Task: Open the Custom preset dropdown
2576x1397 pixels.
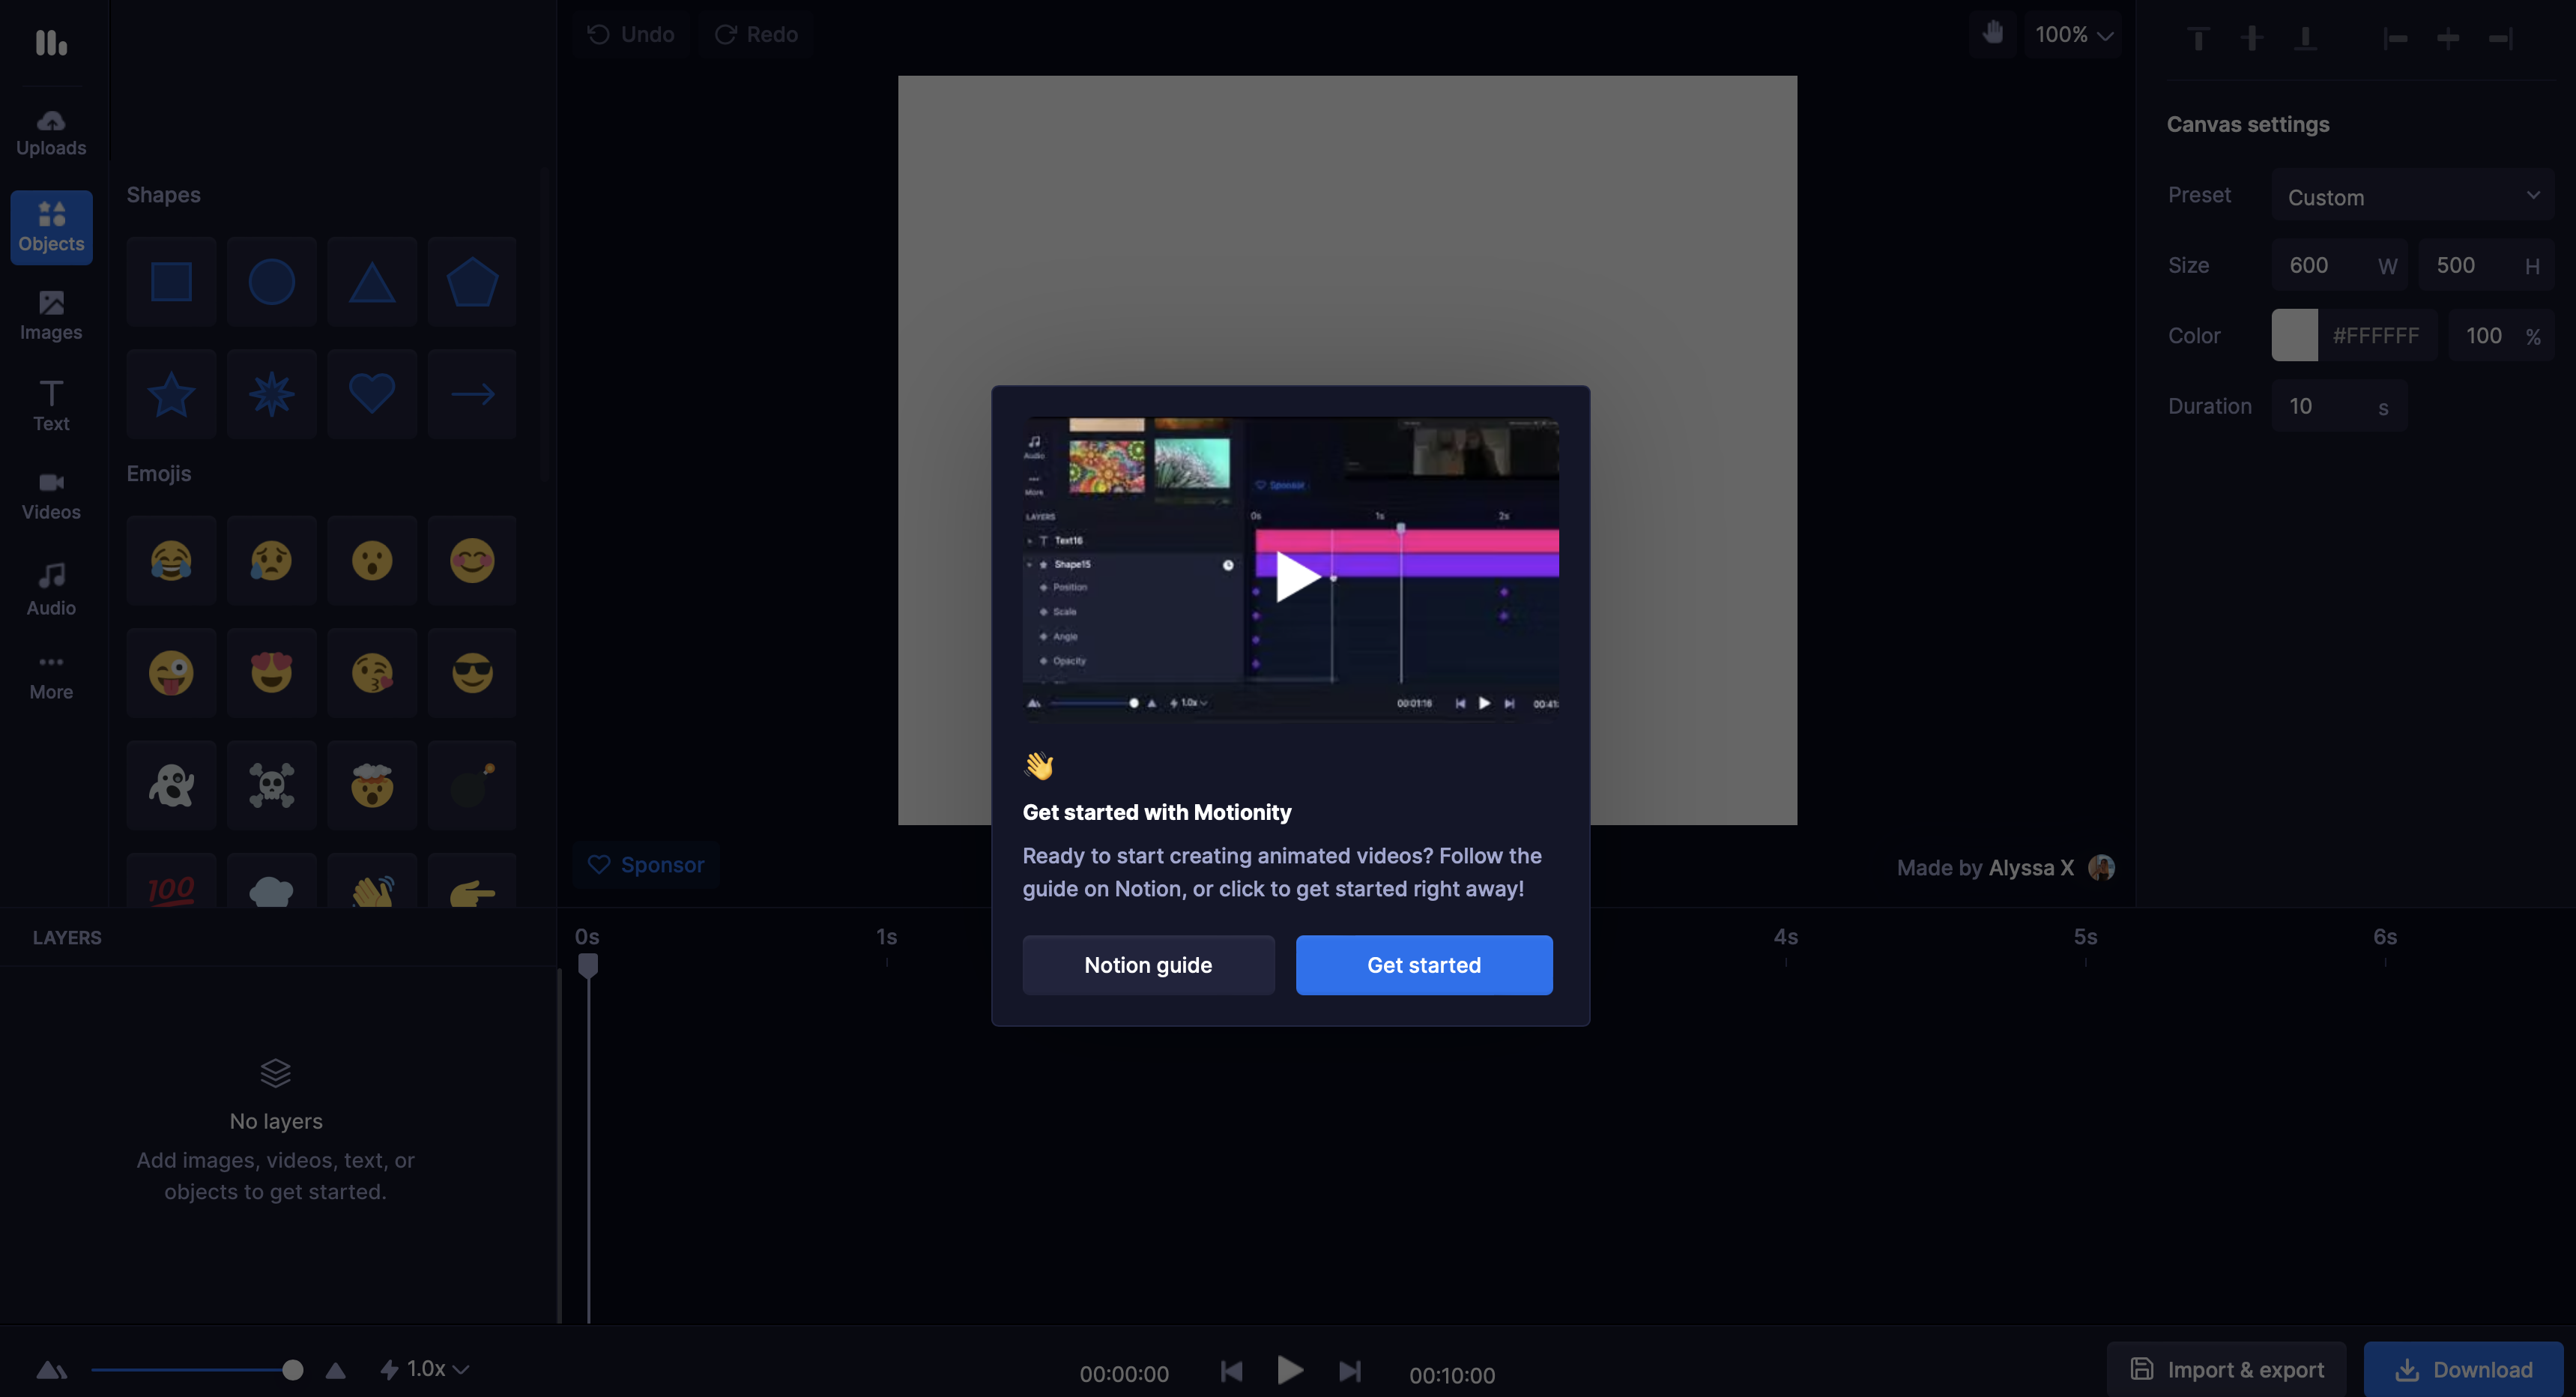Action: (2412, 196)
